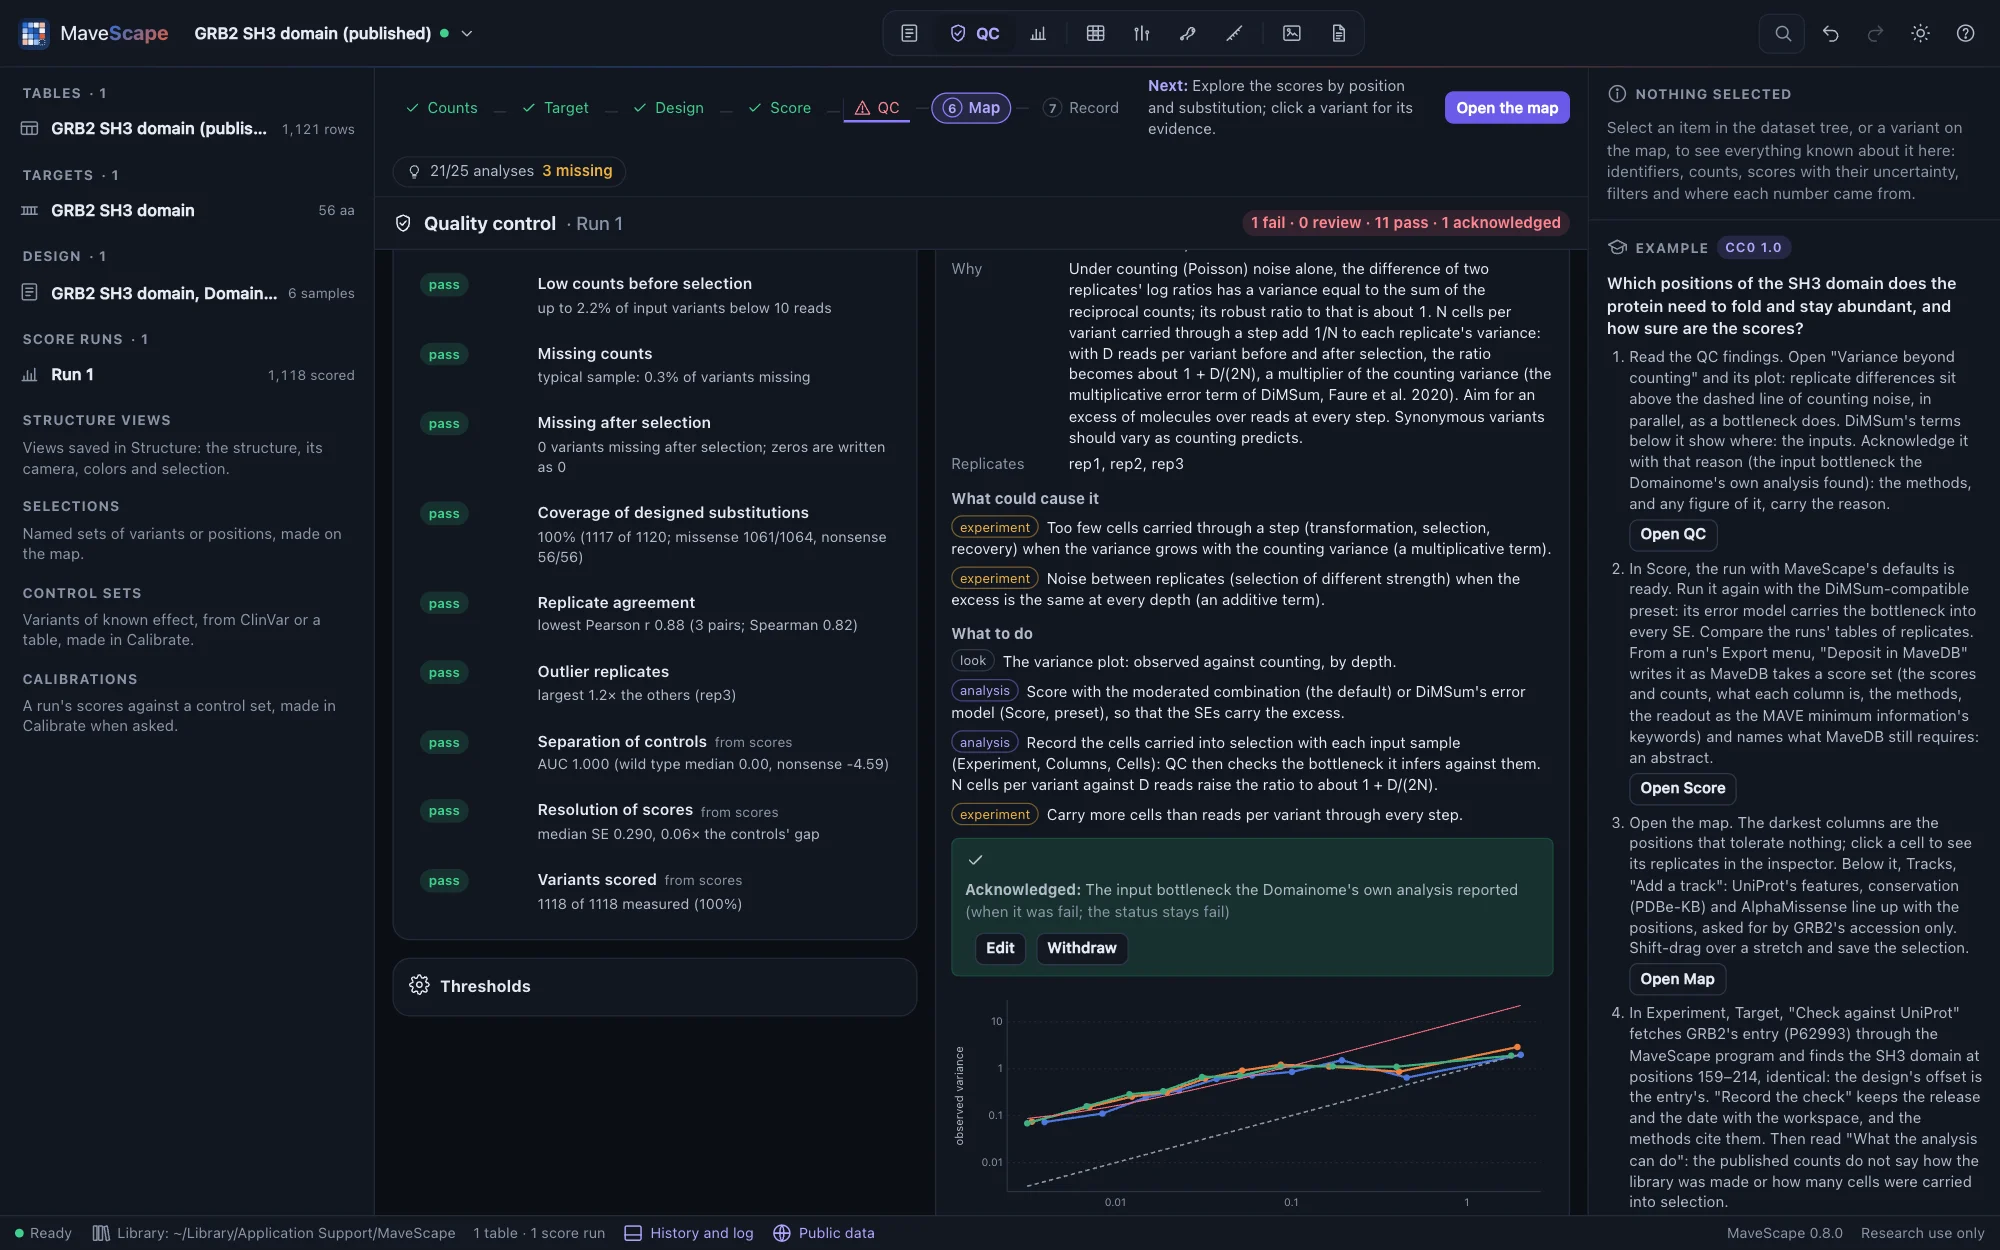Click the undo arrow icon

point(1830,33)
